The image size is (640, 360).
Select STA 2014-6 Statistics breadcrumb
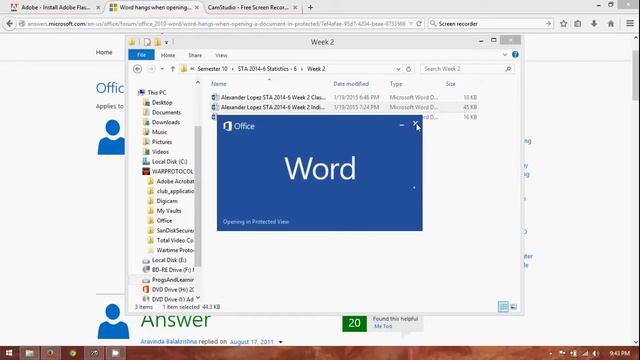click(x=267, y=69)
